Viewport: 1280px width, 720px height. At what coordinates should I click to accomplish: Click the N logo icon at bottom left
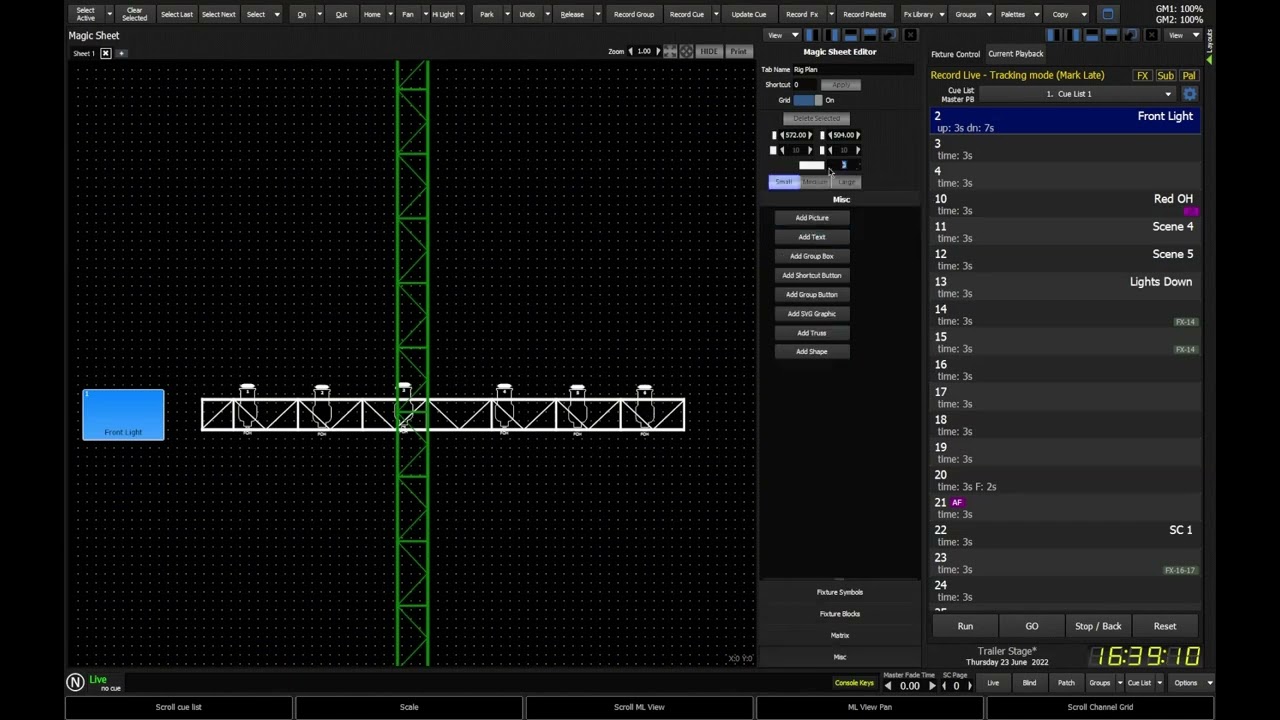(75, 682)
